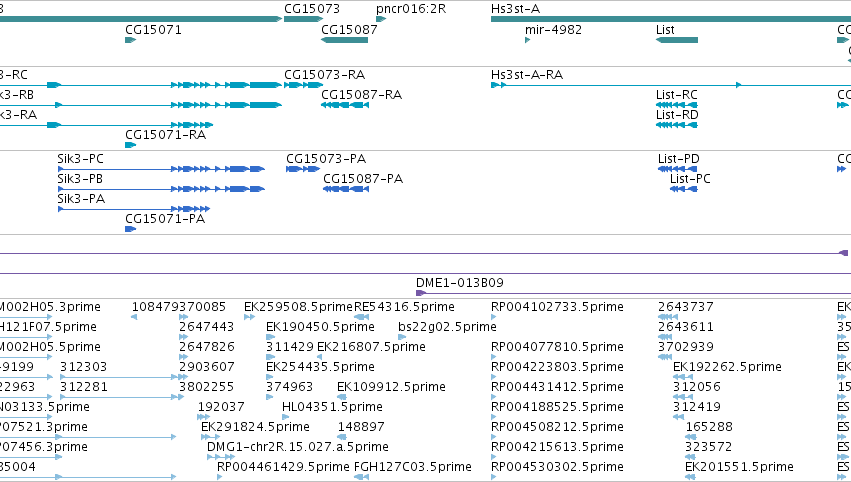Select the List-PD protein feature
The height and width of the screenshot is (482, 851).
point(678,169)
